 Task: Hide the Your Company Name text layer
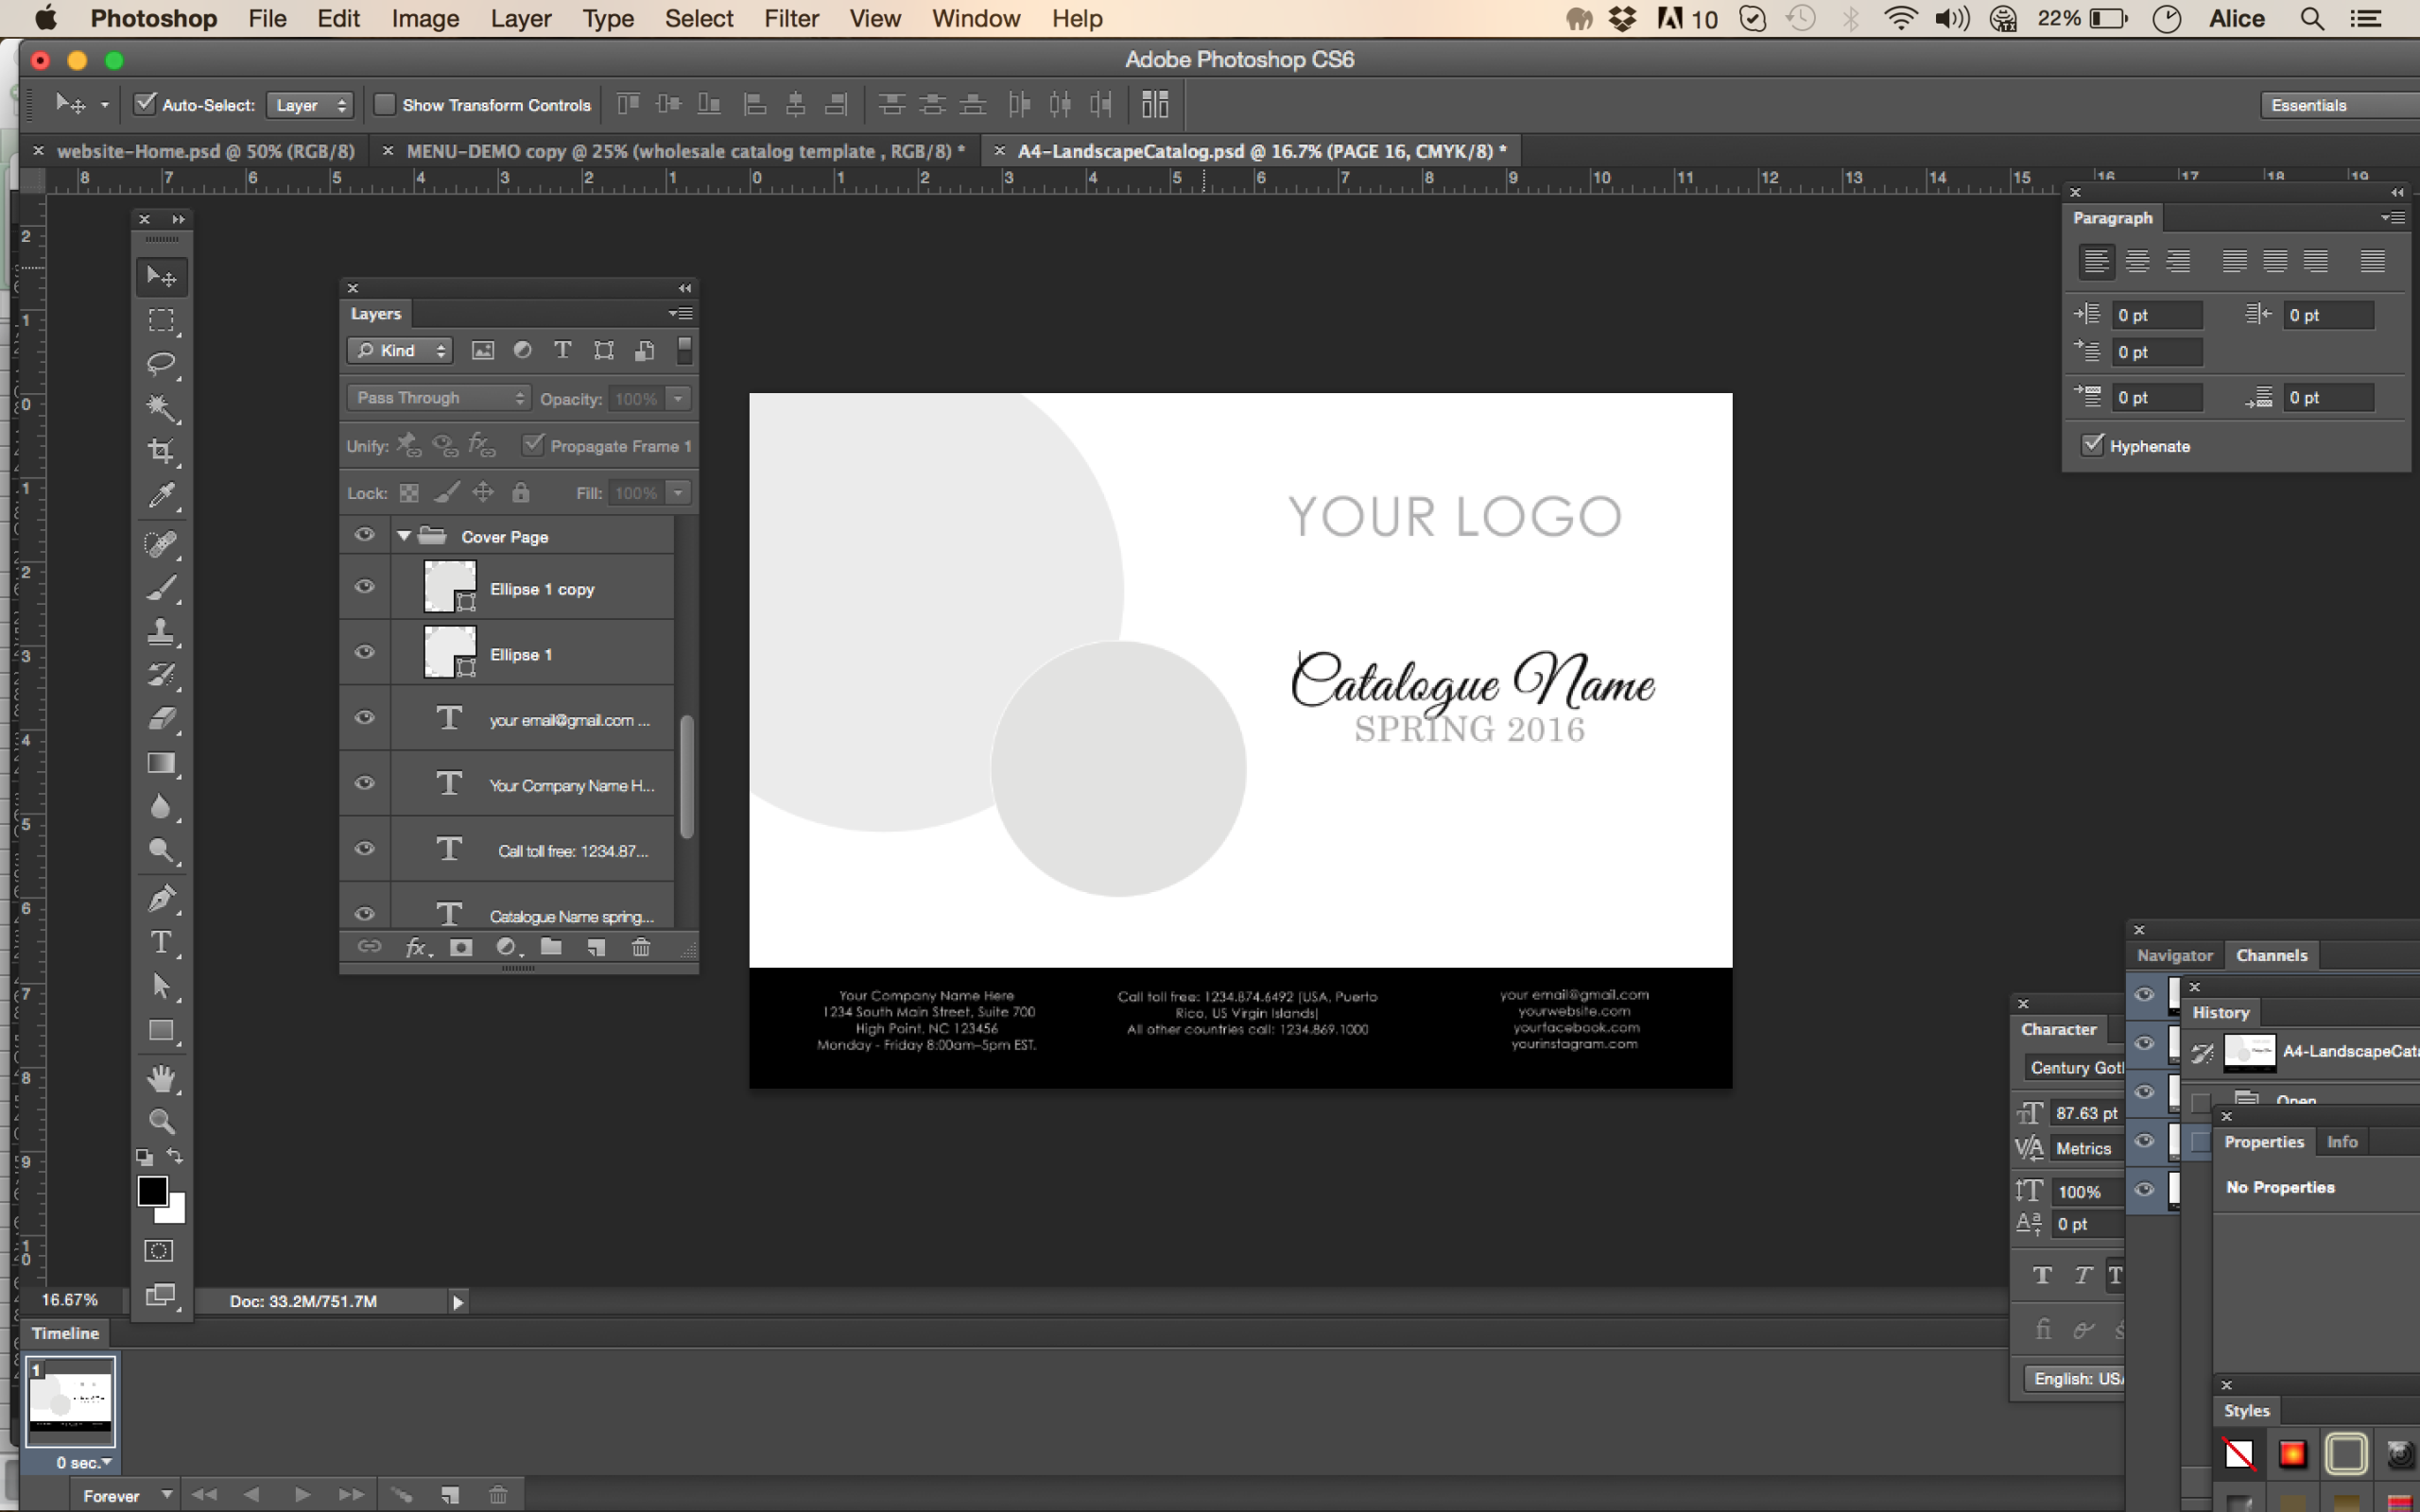pyautogui.click(x=365, y=783)
